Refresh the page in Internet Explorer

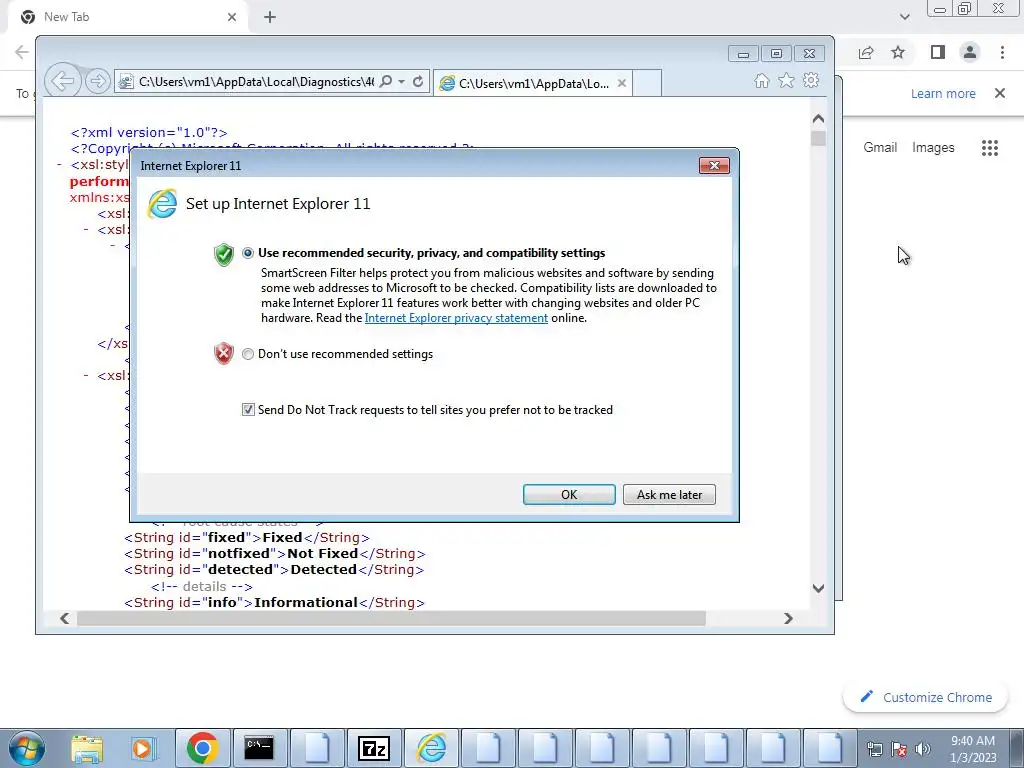tap(418, 82)
